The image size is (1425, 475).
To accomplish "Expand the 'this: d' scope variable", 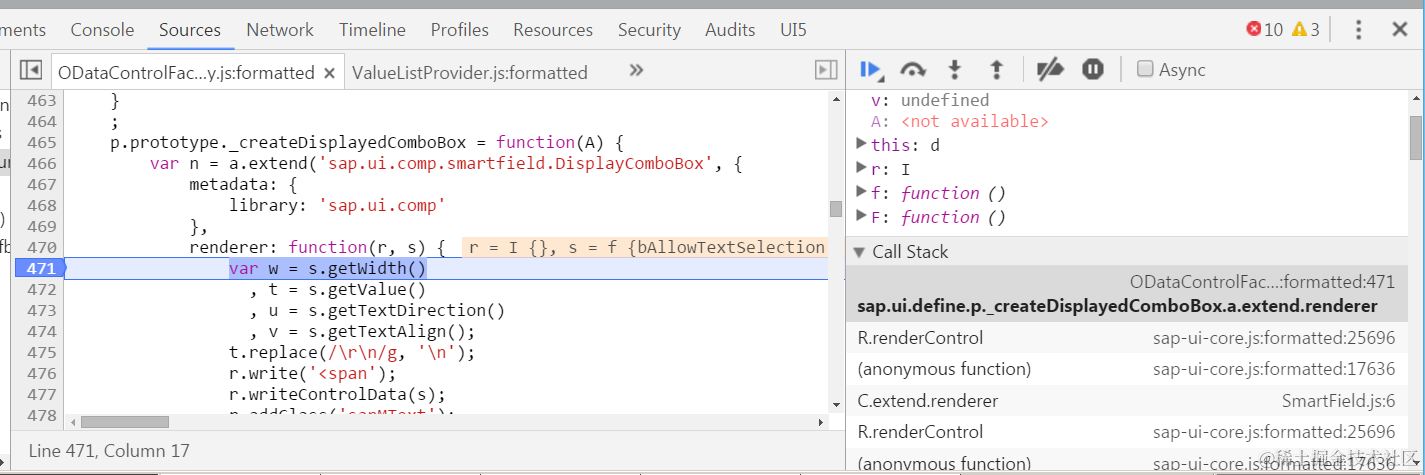I will click(x=862, y=145).
